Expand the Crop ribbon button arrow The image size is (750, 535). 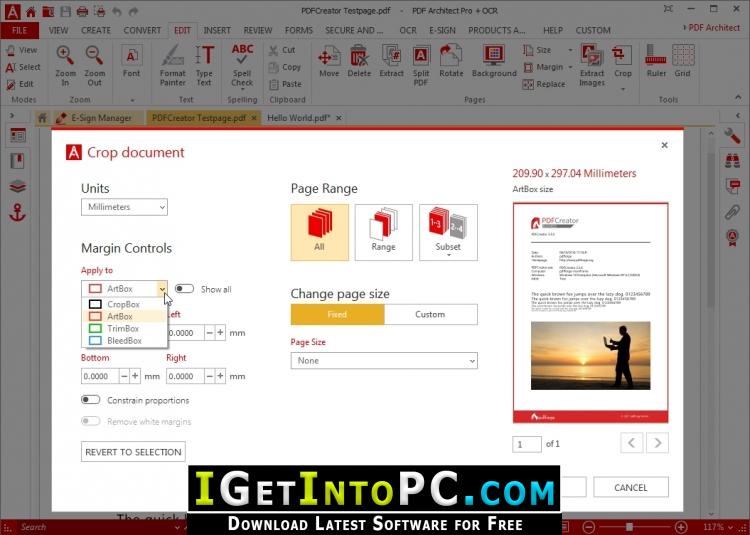[623, 89]
